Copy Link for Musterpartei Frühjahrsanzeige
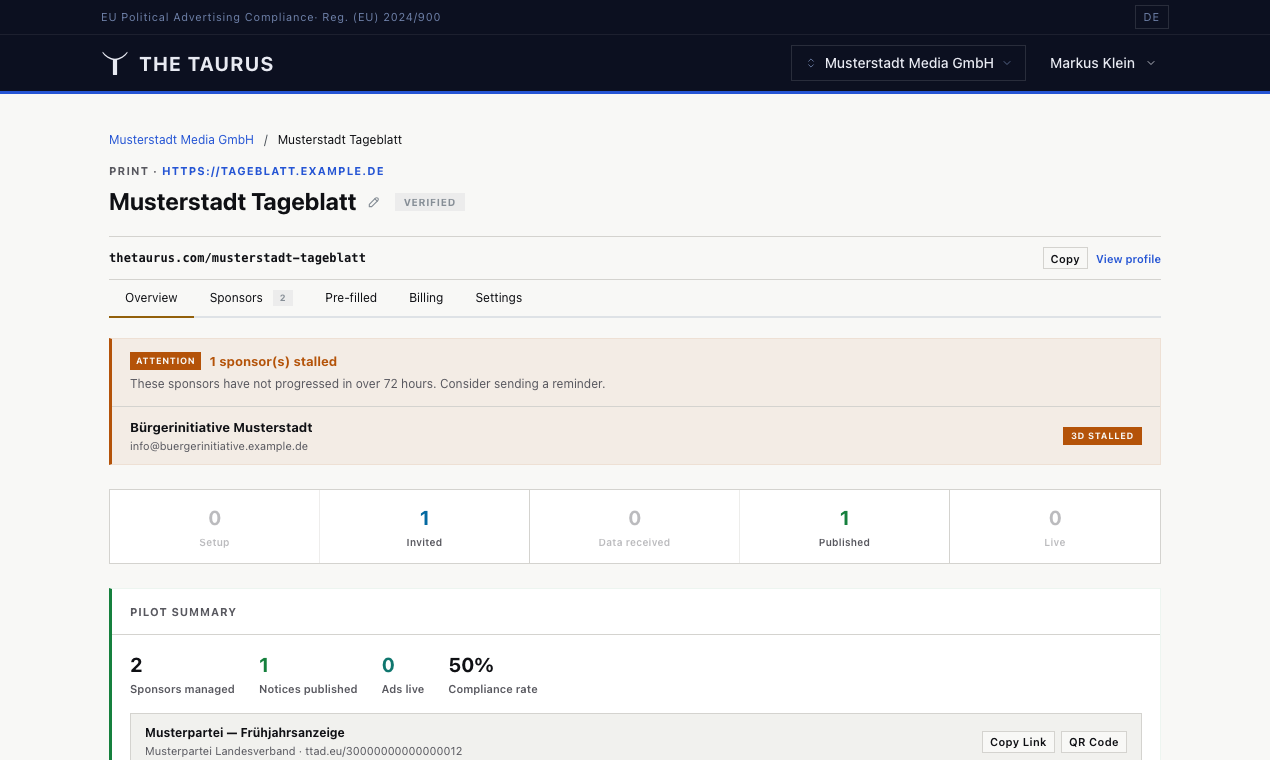This screenshot has height=760, width=1270. tap(1018, 742)
